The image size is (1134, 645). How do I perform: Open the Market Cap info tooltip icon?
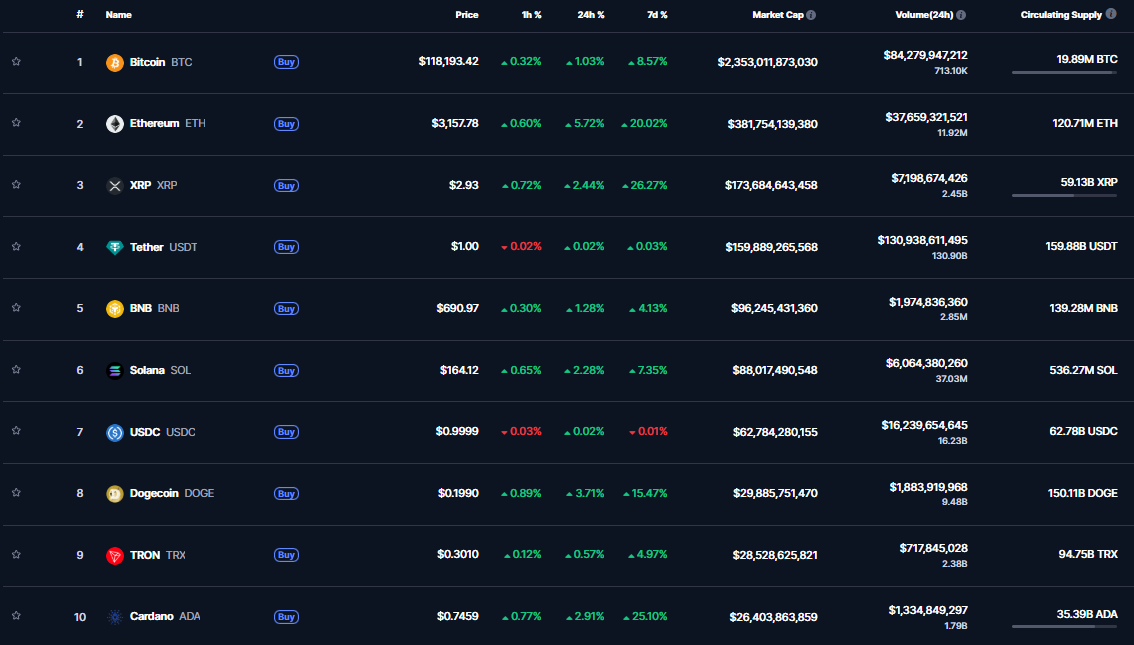(x=811, y=15)
